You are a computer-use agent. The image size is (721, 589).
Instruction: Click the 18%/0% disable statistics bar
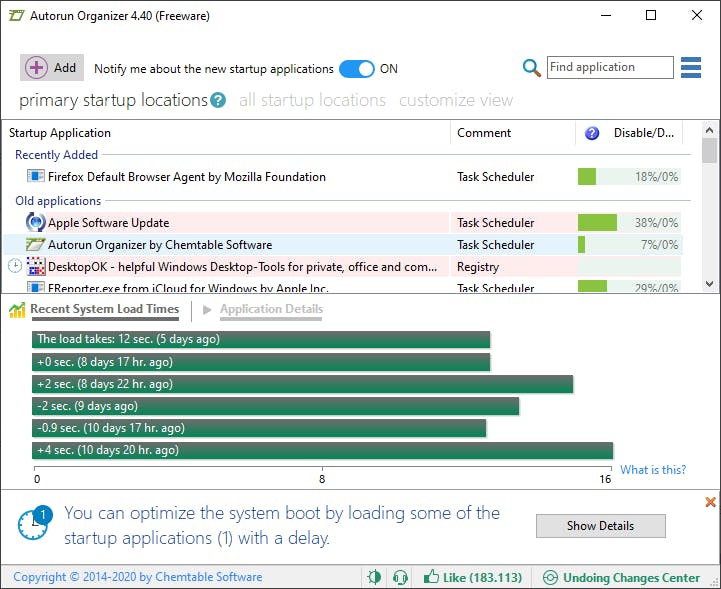click(629, 177)
